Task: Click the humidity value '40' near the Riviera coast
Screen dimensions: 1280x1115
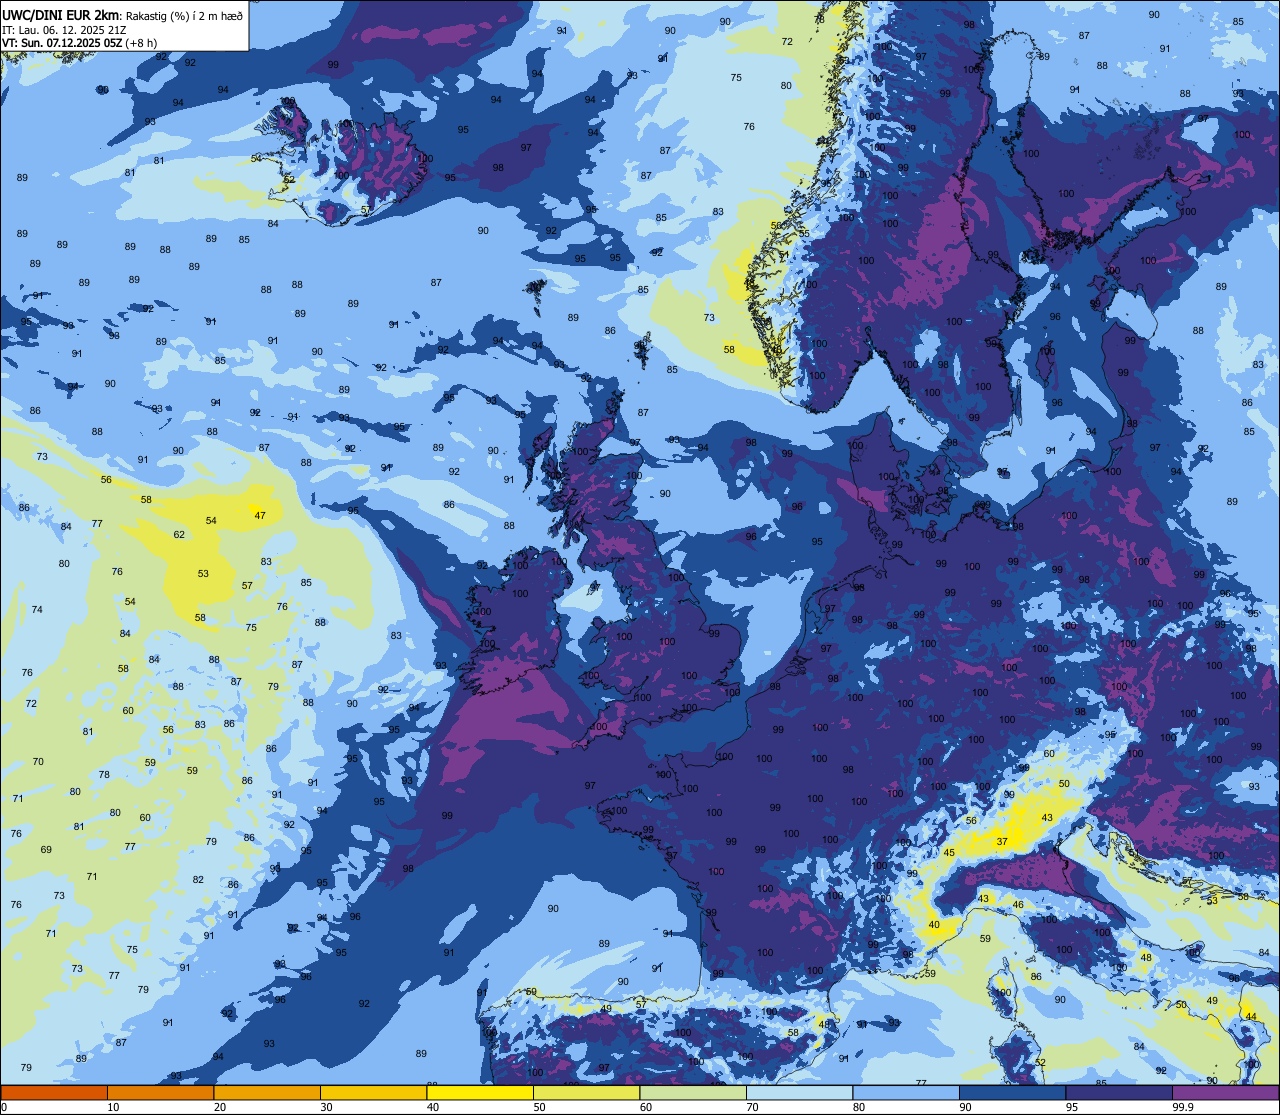Action: (x=934, y=925)
